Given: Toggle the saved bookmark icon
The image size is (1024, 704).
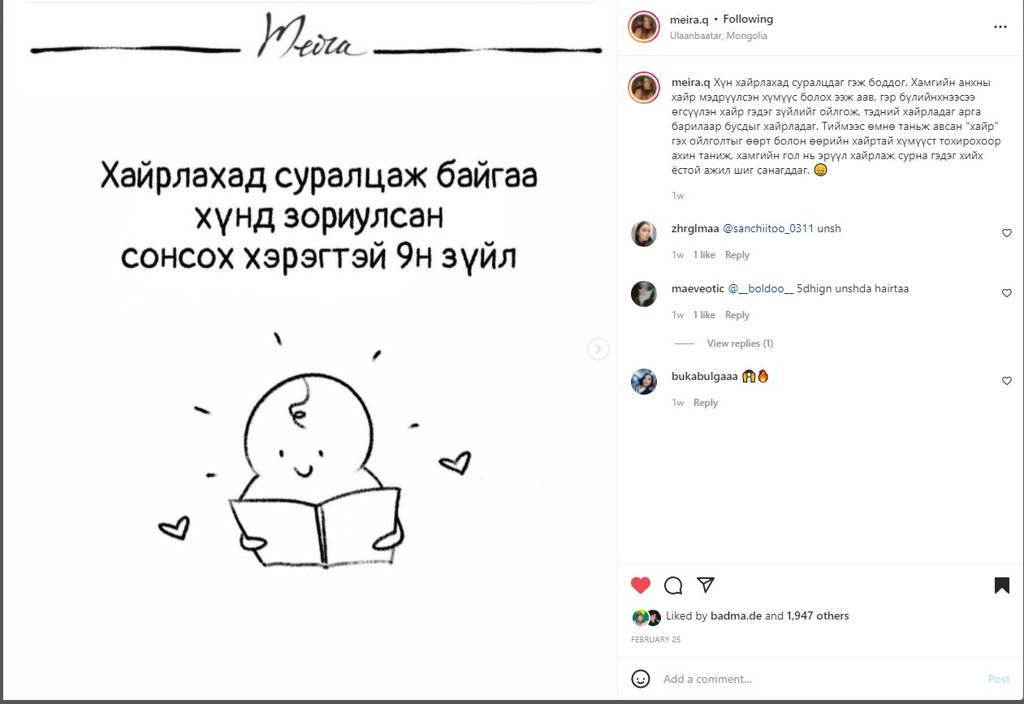Looking at the screenshot, I should coord(1002,585).
